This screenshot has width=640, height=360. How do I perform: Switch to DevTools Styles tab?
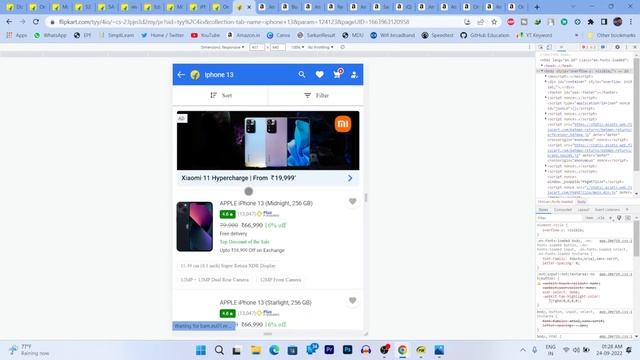(543, 210)
